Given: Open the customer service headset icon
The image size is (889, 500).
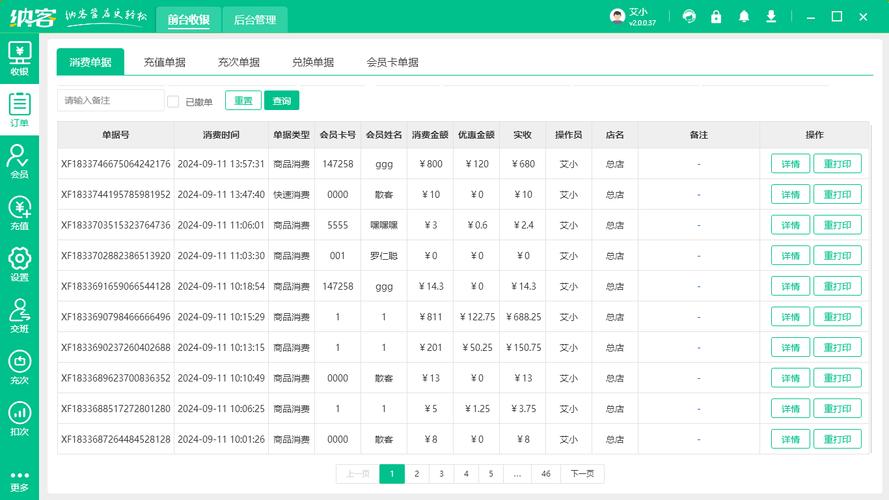Looking at the screenshot, I should click(689, 16).
